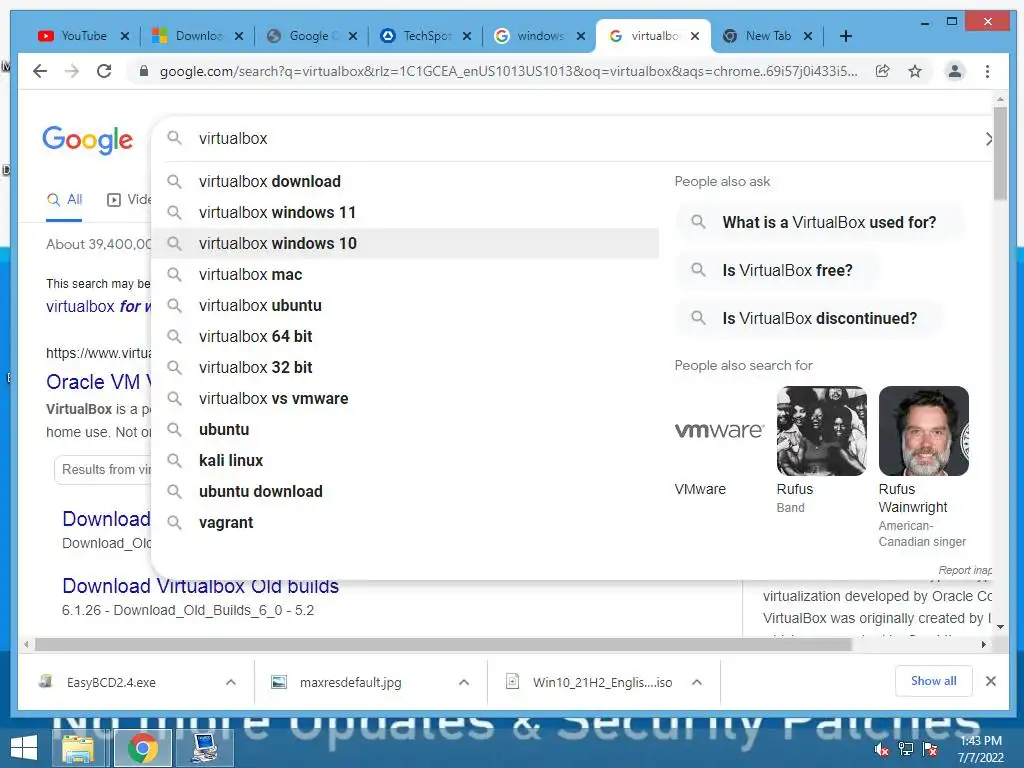The height and width of the screenshot is (768, 1024).
Task: Click the Chrome taskbar icon
Action: point(142,748)
